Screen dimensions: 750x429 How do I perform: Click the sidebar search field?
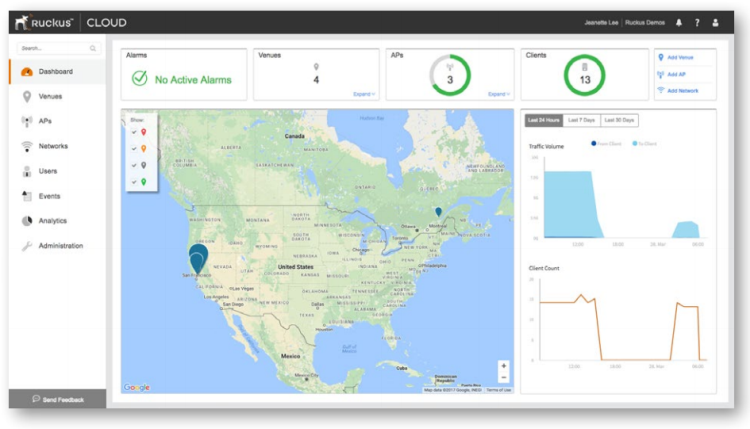[55, 48]
